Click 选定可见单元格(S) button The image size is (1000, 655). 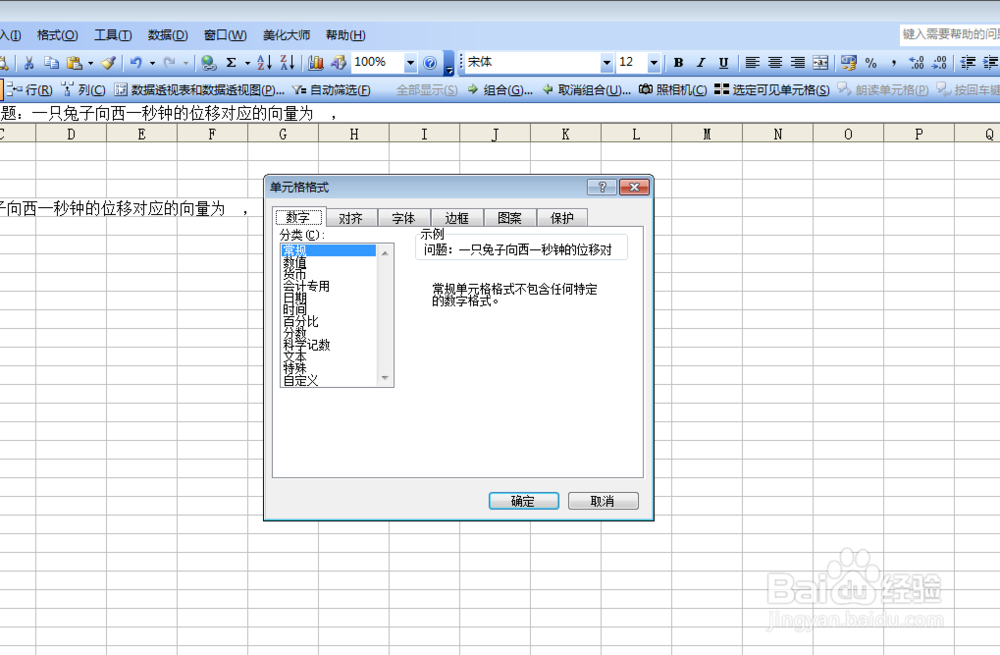(772, 90)
